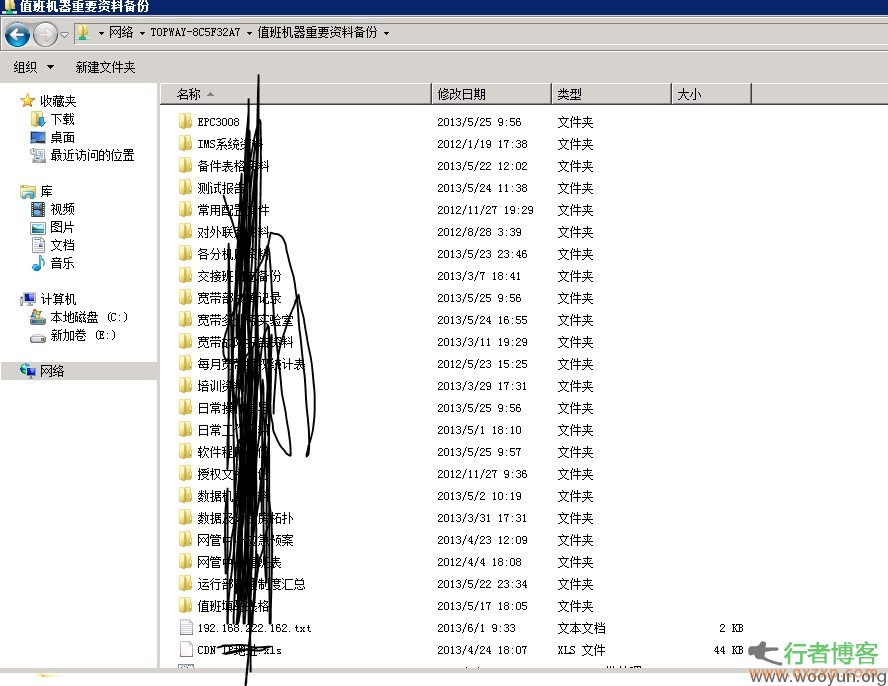The height and width of the screenshot is (686, 888).
Task: Click the folder icon in the address bar
Action: click(83, 33)
